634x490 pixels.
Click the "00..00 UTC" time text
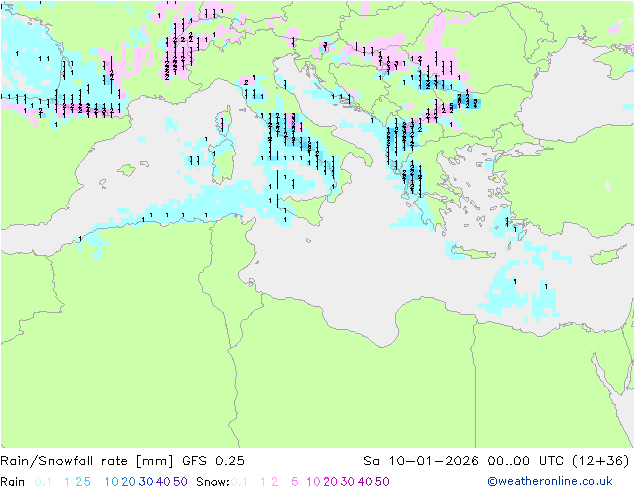527,461
